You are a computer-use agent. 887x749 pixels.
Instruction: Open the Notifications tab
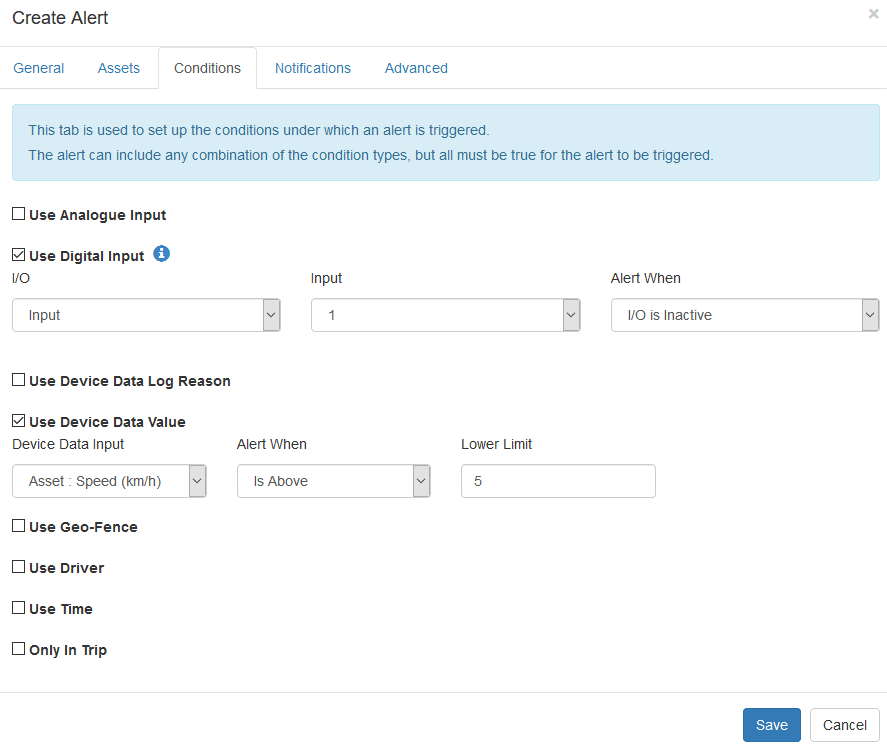click(x=313, y=68)
